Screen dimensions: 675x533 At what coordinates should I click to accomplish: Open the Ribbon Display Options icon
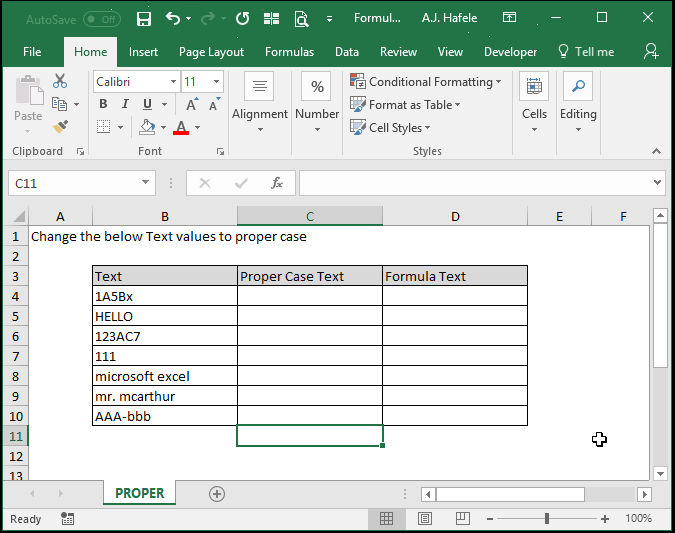pyautogui.click(x=509, y=18)
